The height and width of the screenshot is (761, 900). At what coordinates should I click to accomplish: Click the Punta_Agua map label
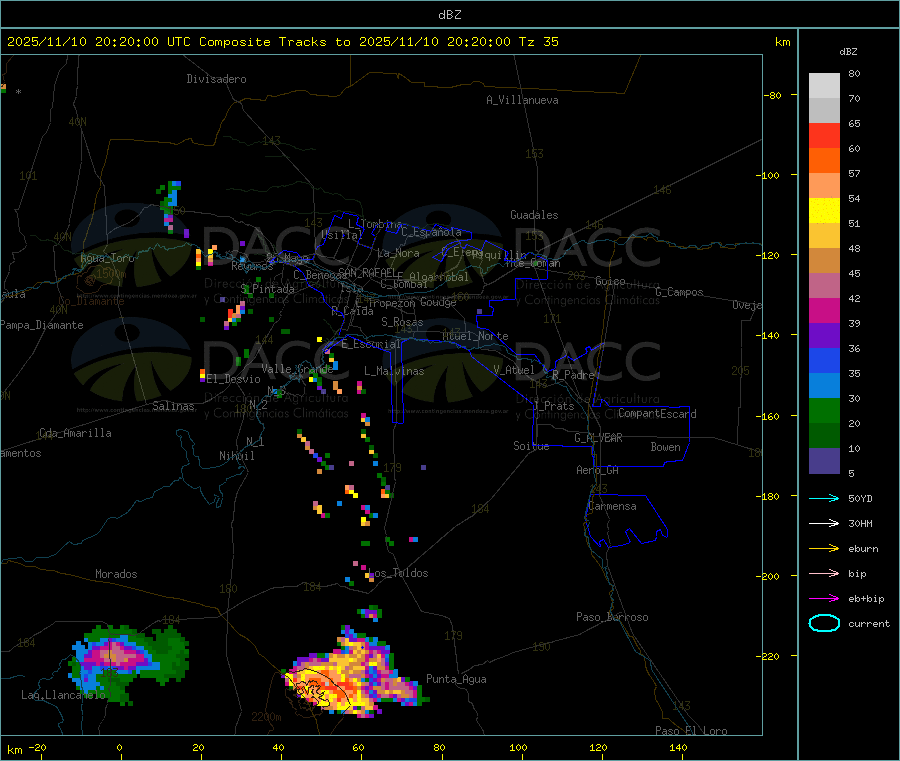click(456, 679)
